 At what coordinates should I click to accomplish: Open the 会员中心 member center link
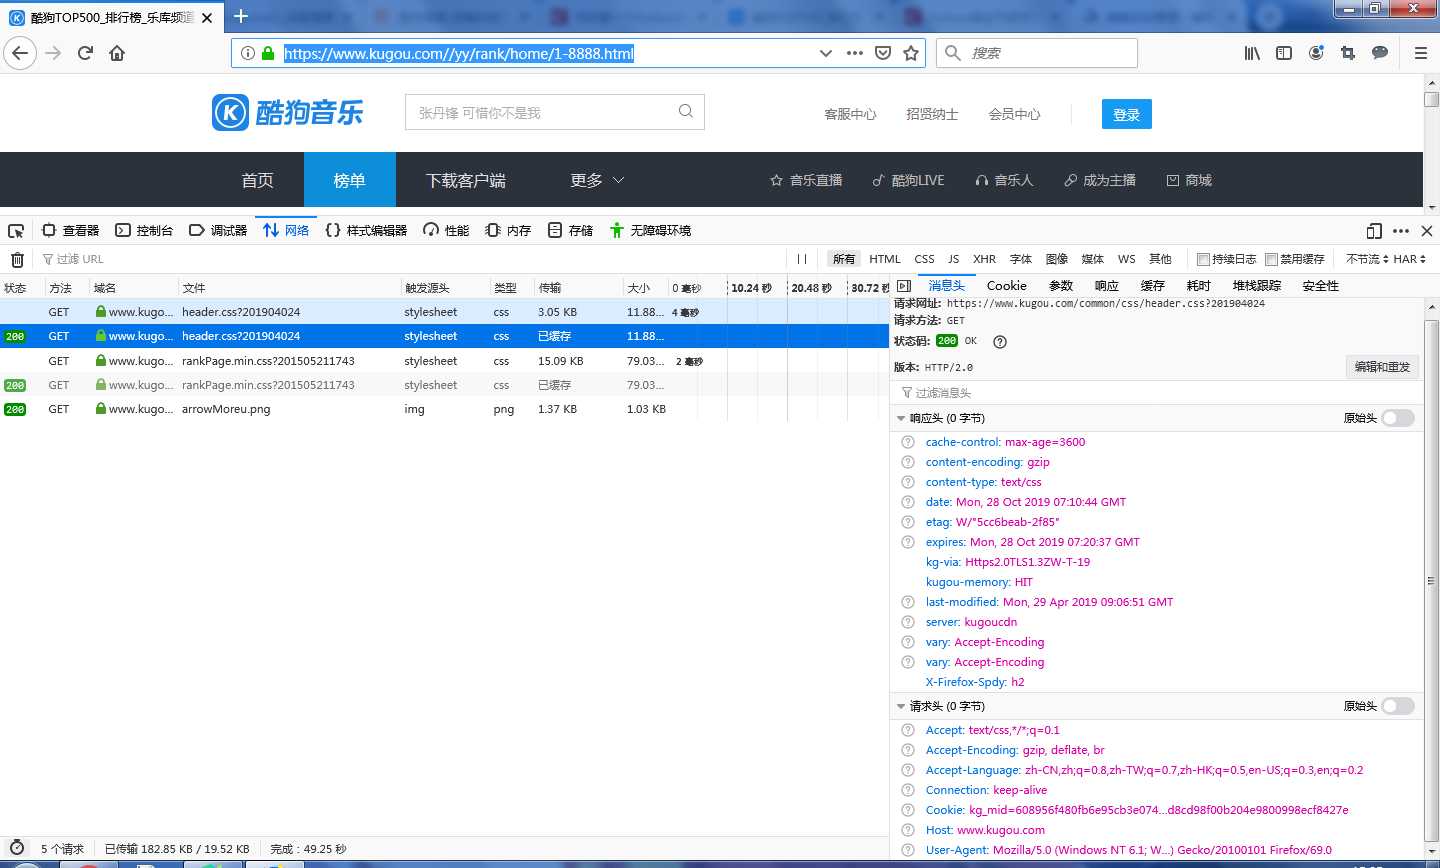(1014, 114)
